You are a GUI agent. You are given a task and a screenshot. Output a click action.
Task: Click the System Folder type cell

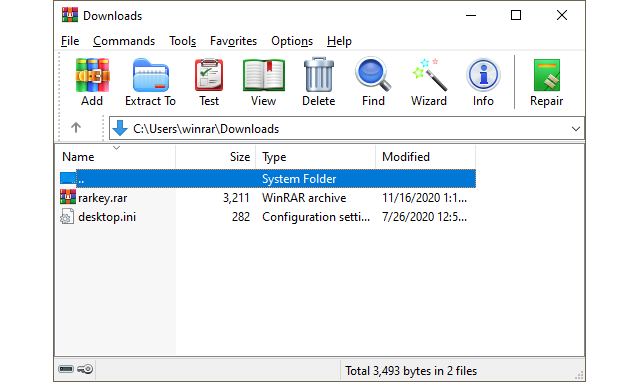point(299,179)
